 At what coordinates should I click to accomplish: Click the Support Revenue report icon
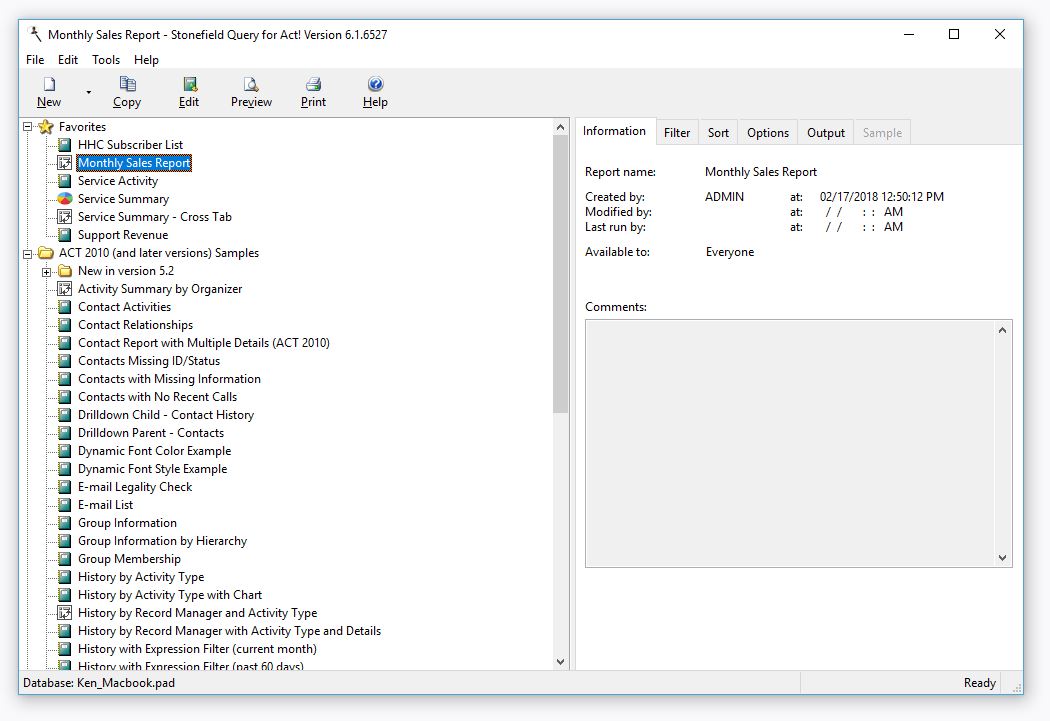tap(64, 235)
